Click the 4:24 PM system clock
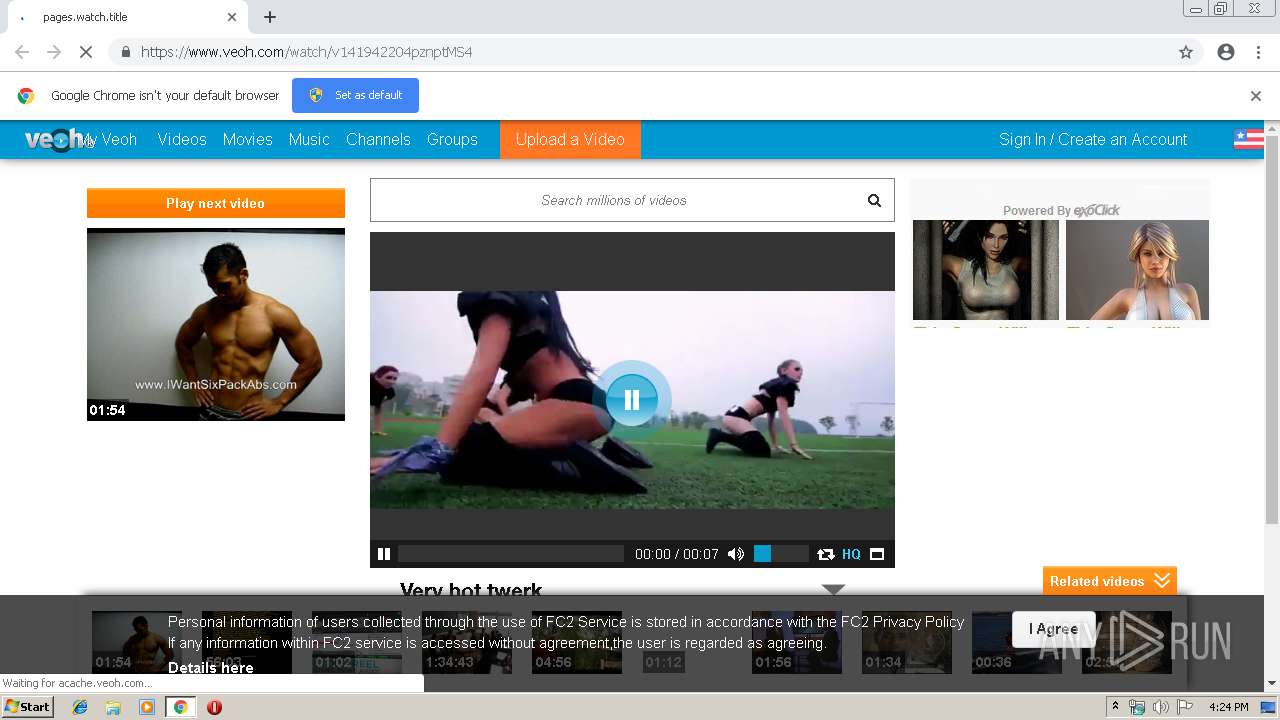 (x=1228, y=707)
